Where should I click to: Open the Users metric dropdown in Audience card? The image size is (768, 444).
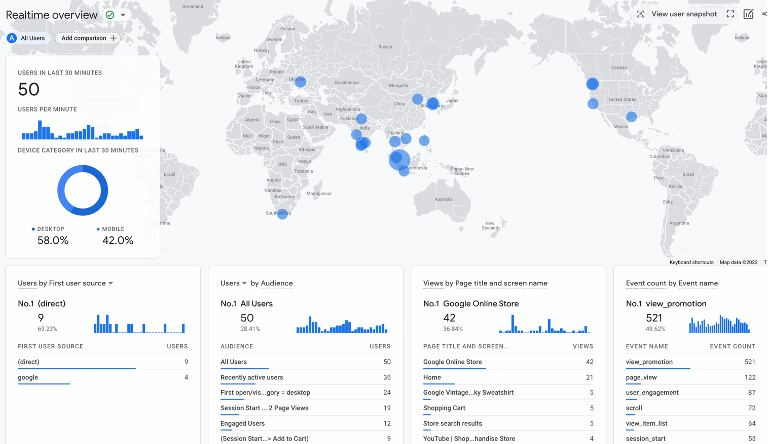click(245, 283)
